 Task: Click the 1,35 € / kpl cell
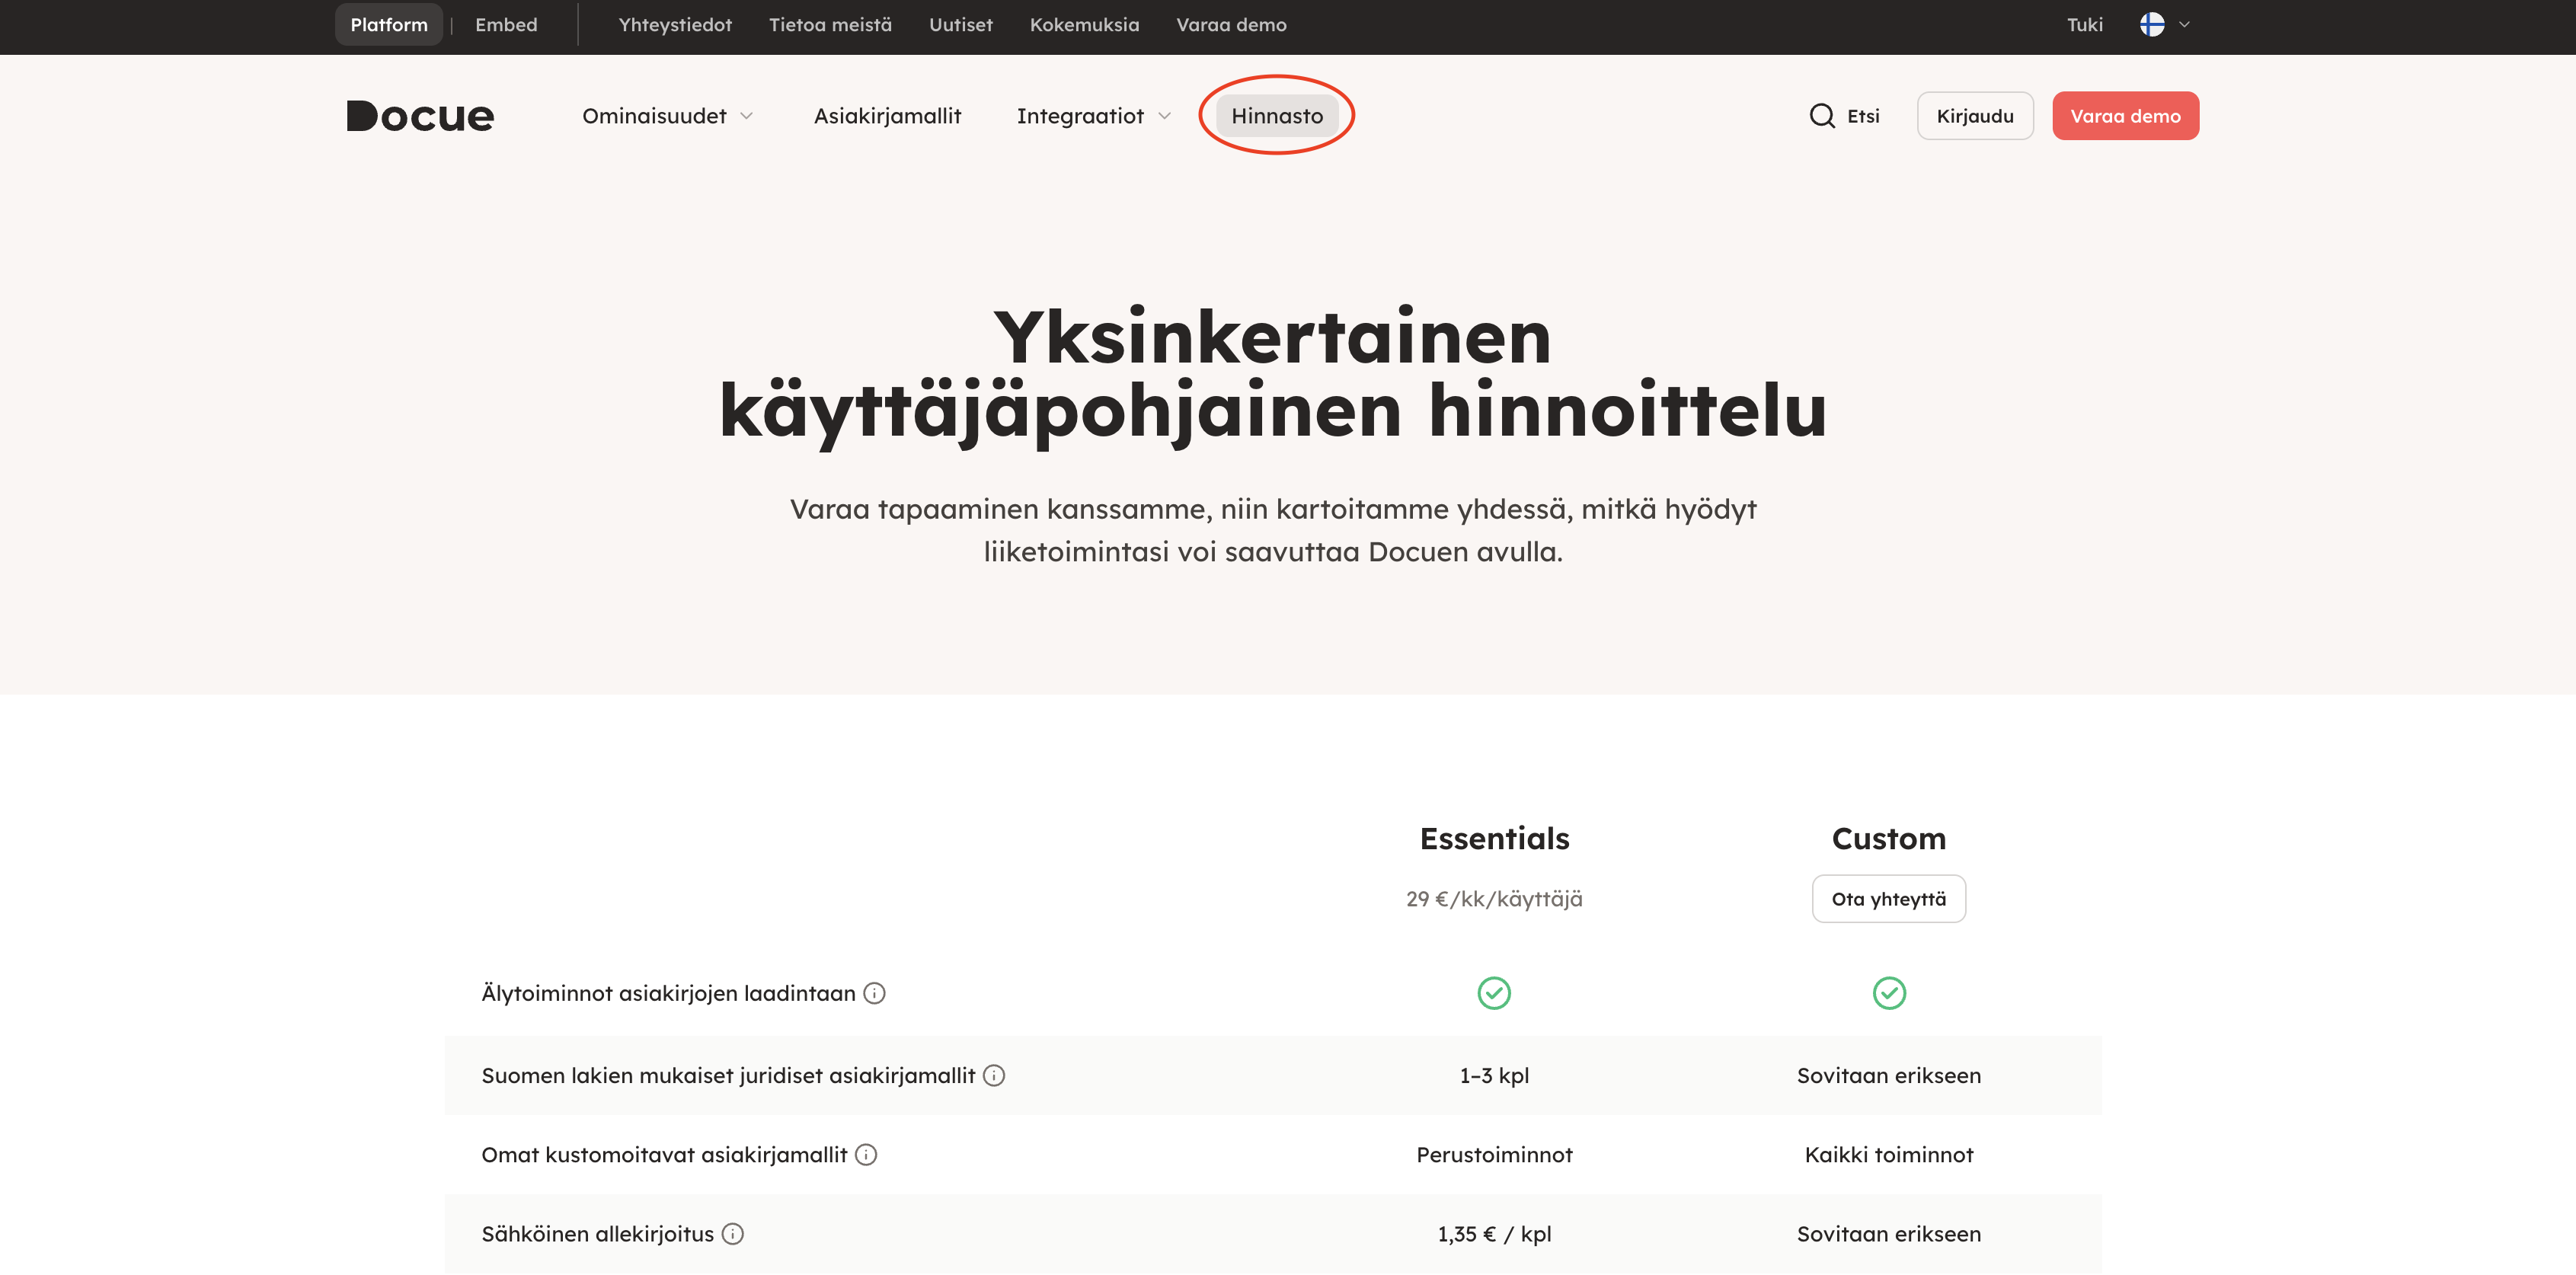coord(1494,1234)
